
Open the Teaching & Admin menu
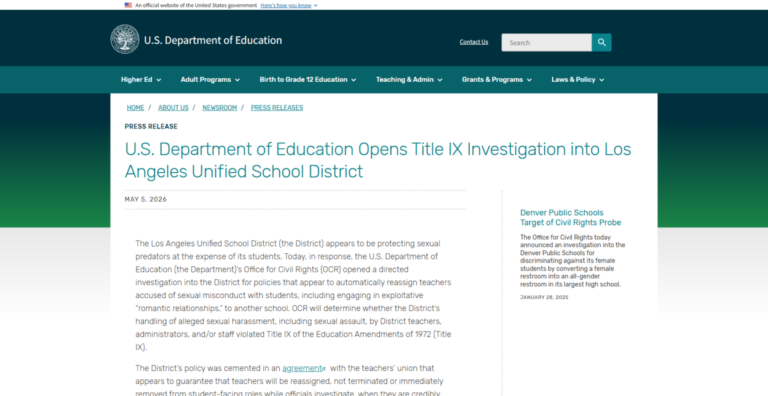click(x=409, y=79)
